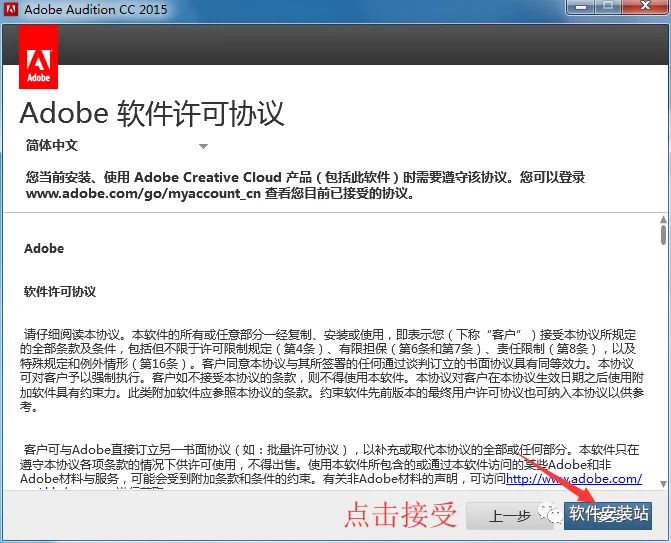Click the Adobe title bar icon
The width and height of the screenshot is (671, 543).
(x=11, y=9)
